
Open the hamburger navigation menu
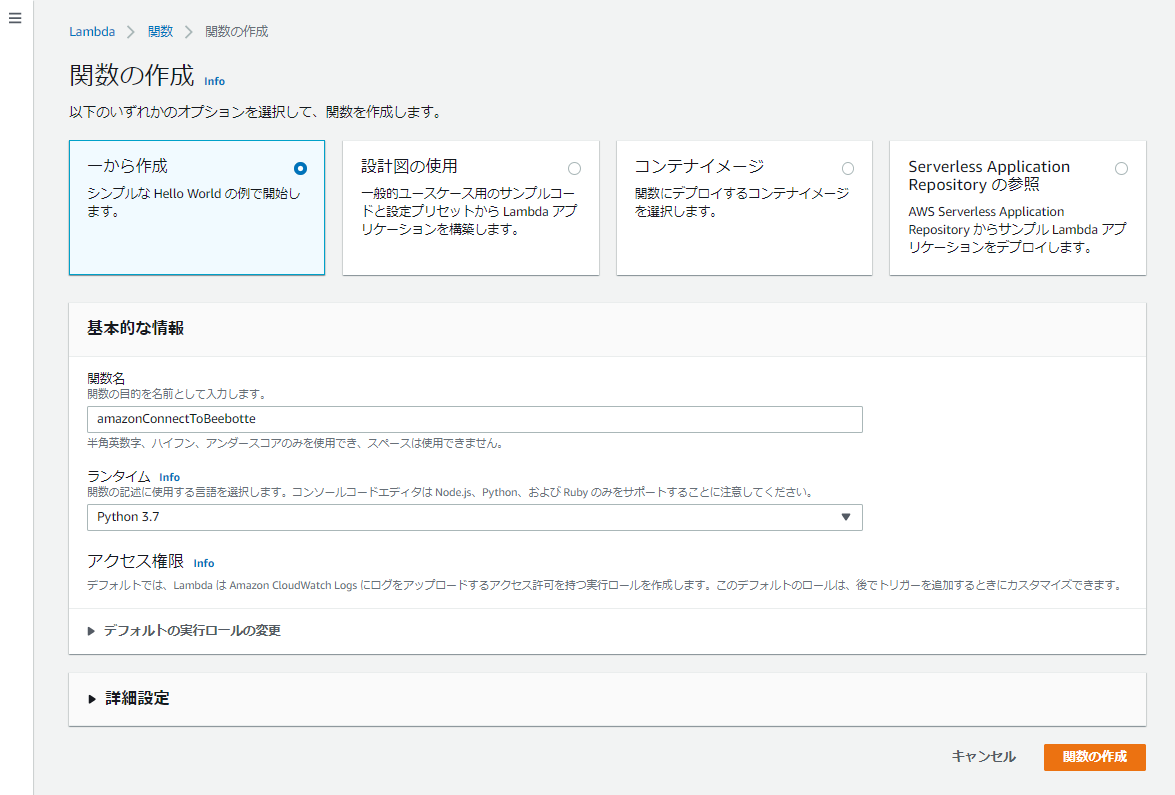point(15,18)
